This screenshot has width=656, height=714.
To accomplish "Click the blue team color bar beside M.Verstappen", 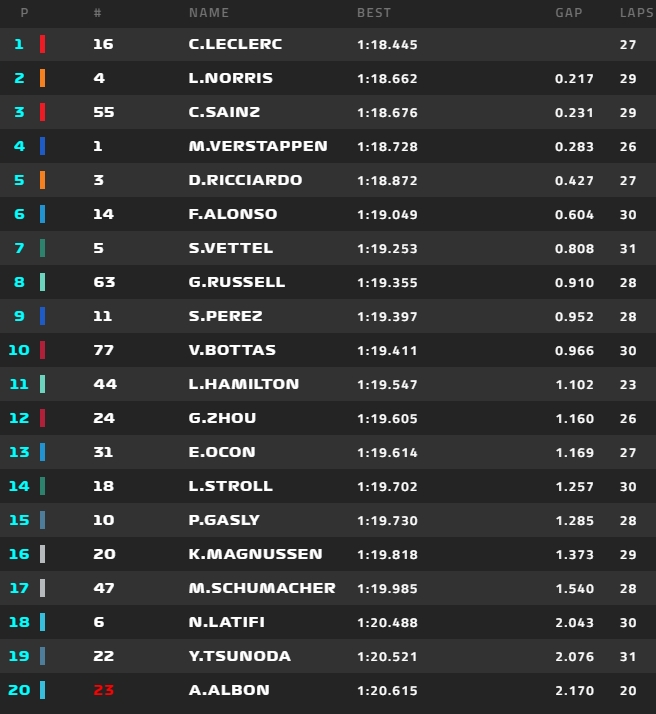I will [42, 146].
